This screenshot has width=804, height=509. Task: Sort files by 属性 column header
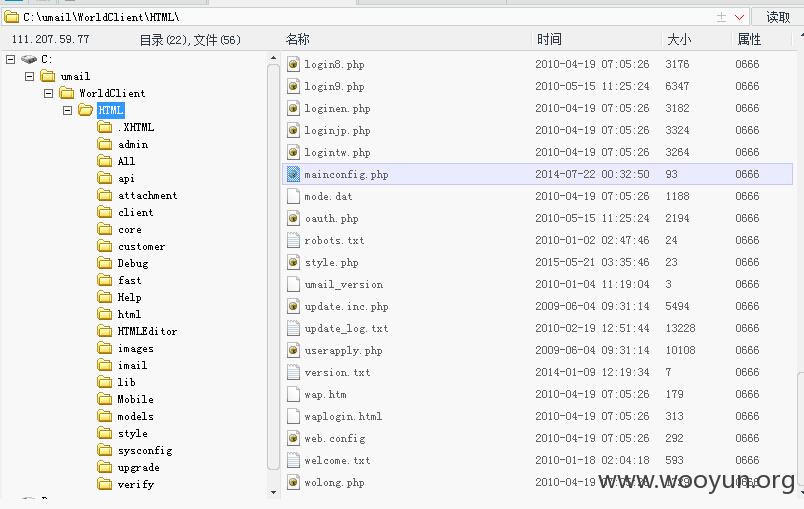tap(749, 39)
